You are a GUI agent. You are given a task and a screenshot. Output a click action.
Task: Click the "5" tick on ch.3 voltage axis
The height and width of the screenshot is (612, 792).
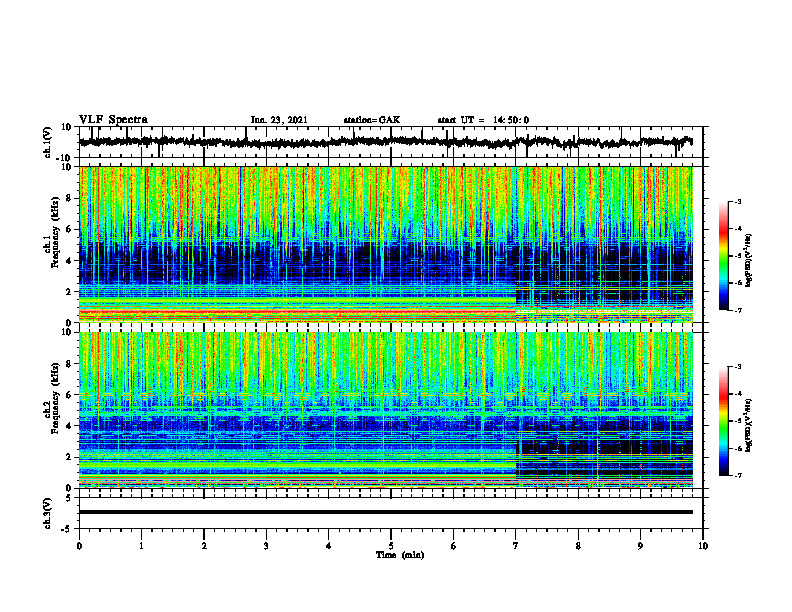(69, 497)
